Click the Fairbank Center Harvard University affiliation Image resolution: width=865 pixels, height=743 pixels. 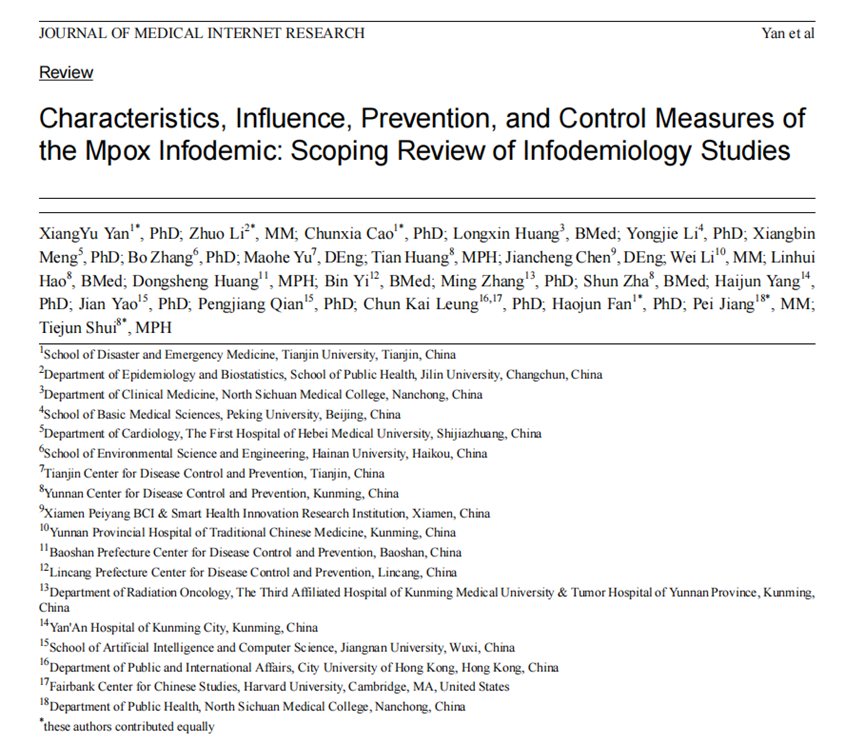[x=279, y=687]
